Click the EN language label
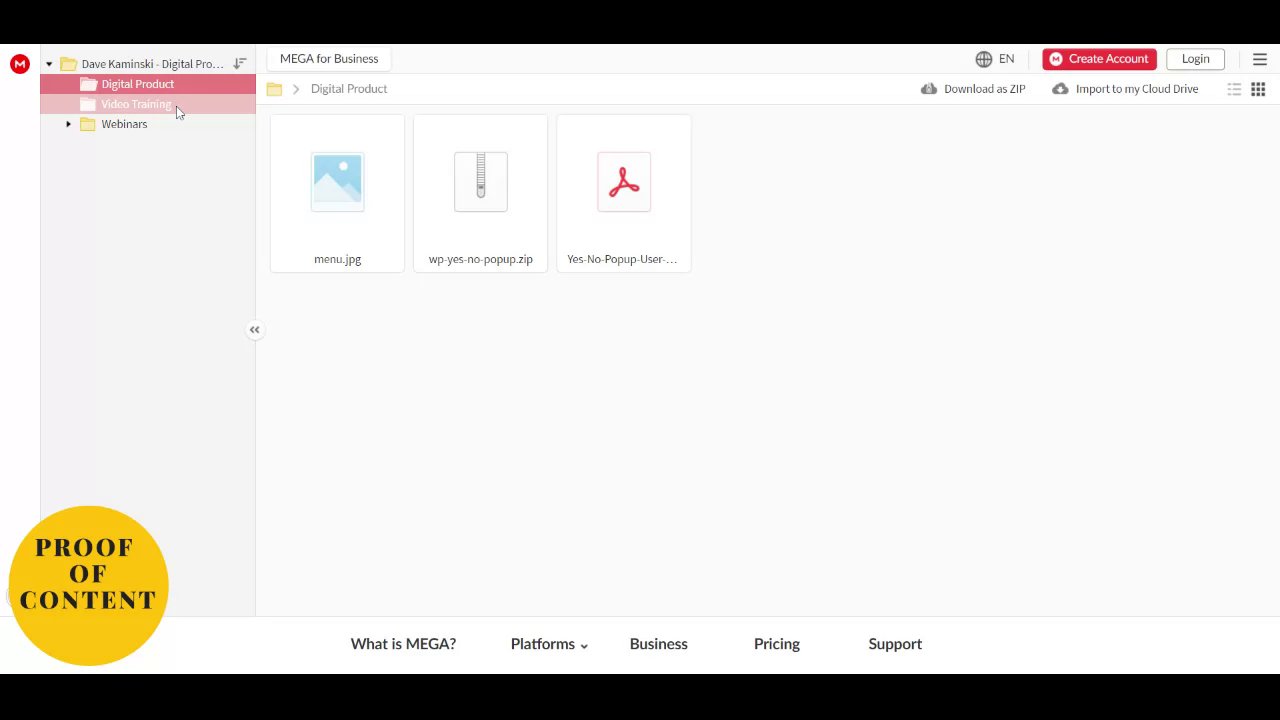 [1006, 59]
